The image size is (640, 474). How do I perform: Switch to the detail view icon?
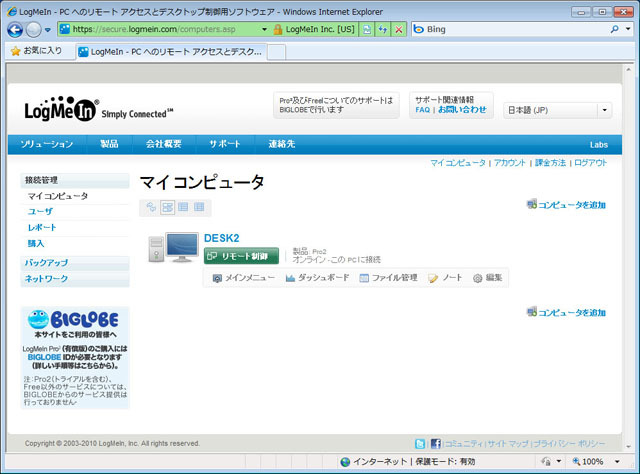coord(199,207)
